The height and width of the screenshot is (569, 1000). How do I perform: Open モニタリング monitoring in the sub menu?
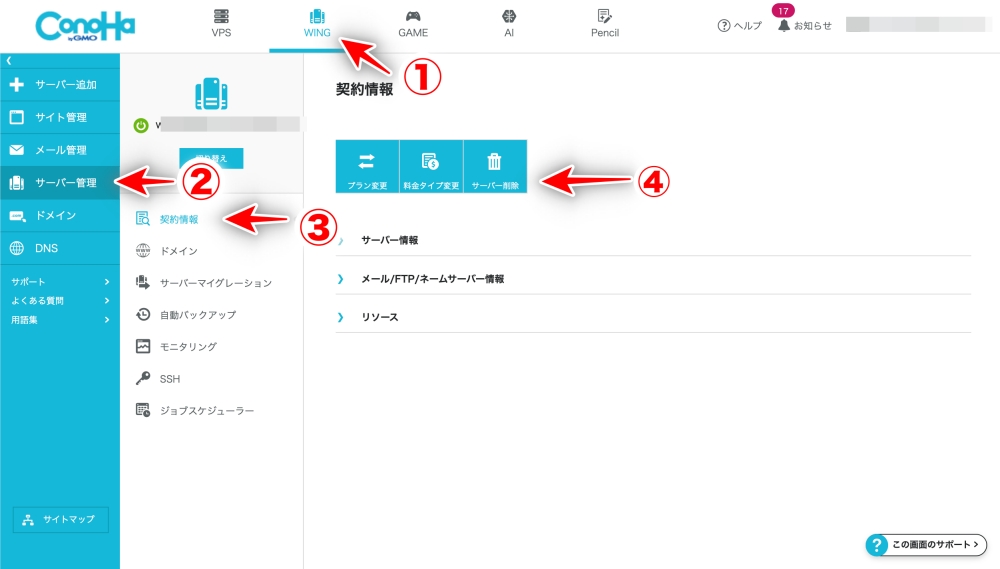(187, 346)
